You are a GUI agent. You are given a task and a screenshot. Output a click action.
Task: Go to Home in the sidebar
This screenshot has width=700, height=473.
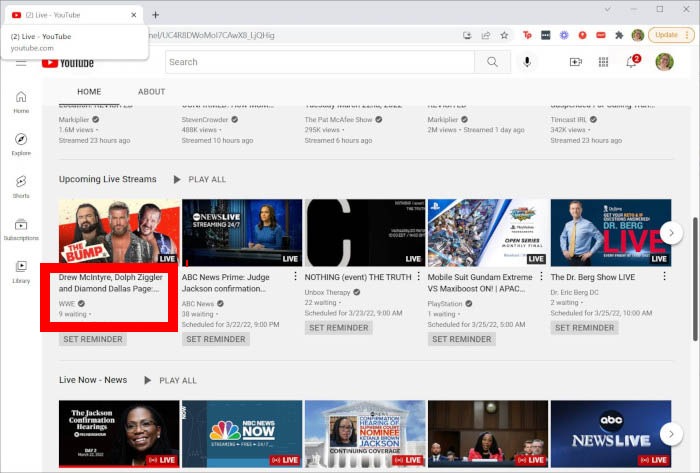click(x=21, y=102)
